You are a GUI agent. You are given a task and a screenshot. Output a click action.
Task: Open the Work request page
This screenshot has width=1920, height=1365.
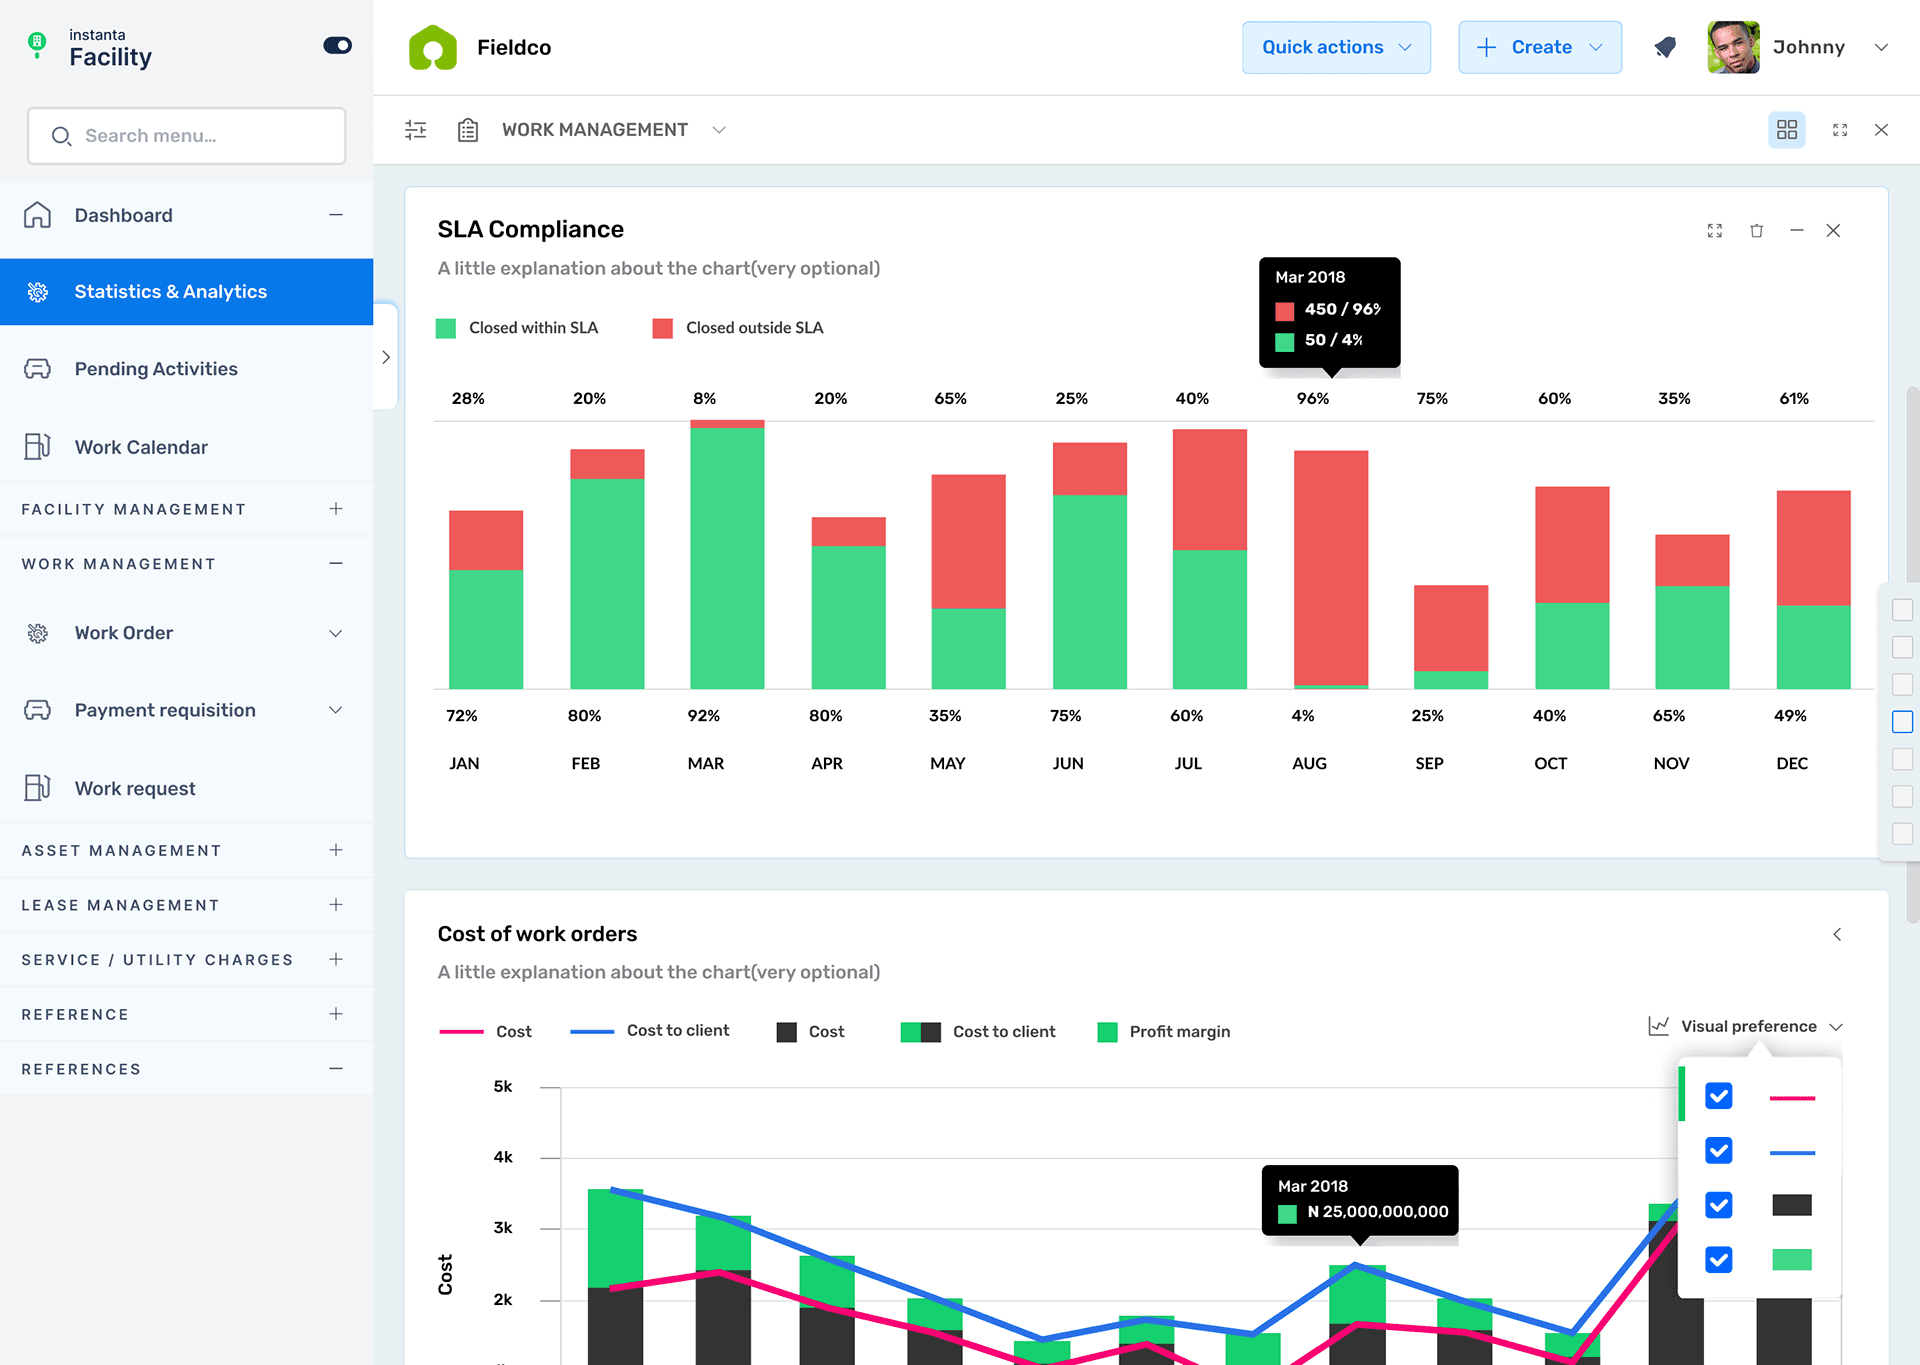pyautogui.click(x=135, y=789)
